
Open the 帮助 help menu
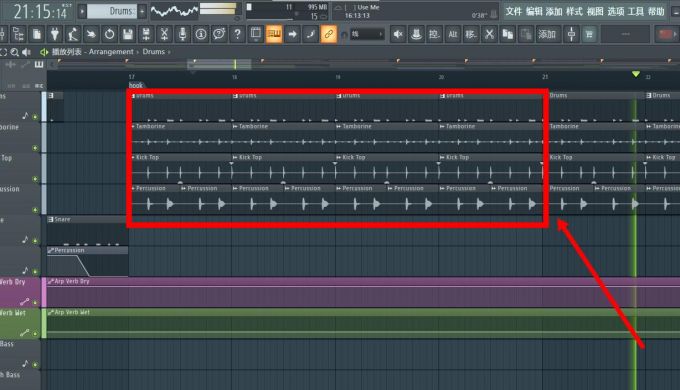656,11
